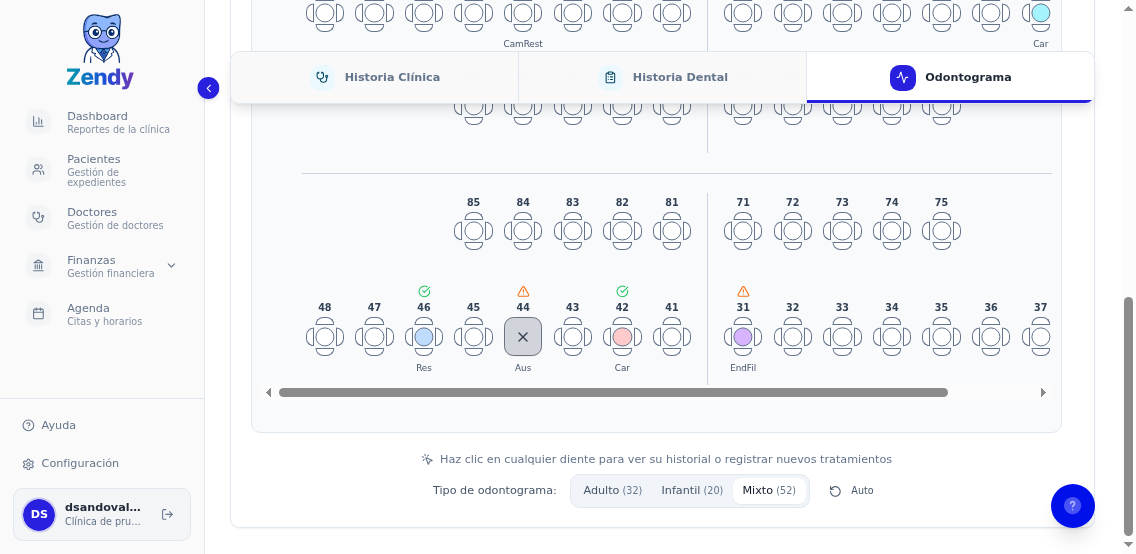Select primary tooth 81
1136x554 pixels.
point(672,231)
